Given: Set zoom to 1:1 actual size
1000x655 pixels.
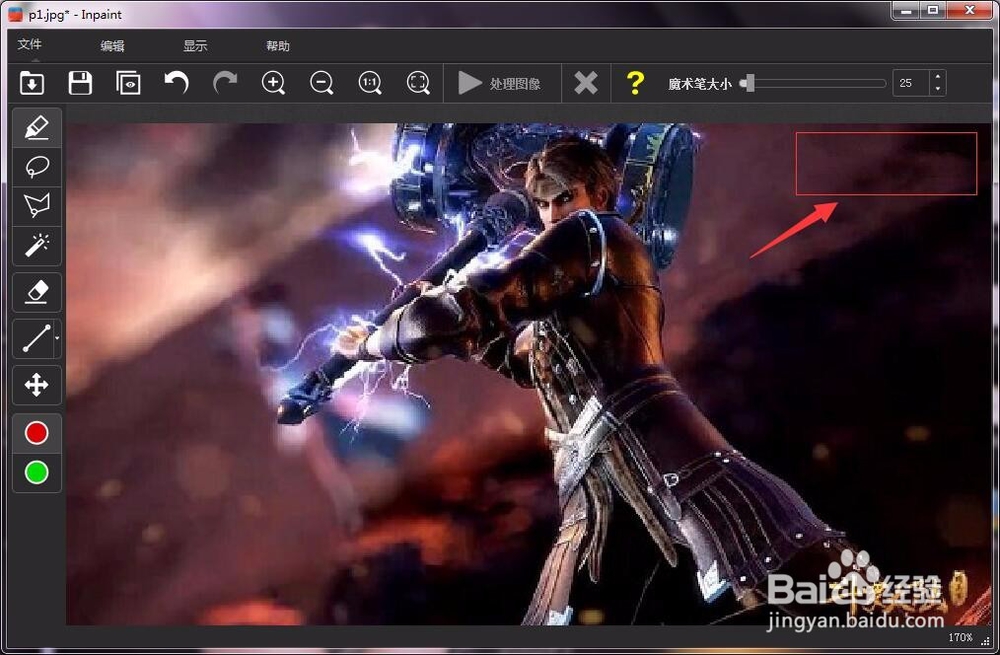Looking at the screenshot, I should pyautogui.click(x=370, y=83).
